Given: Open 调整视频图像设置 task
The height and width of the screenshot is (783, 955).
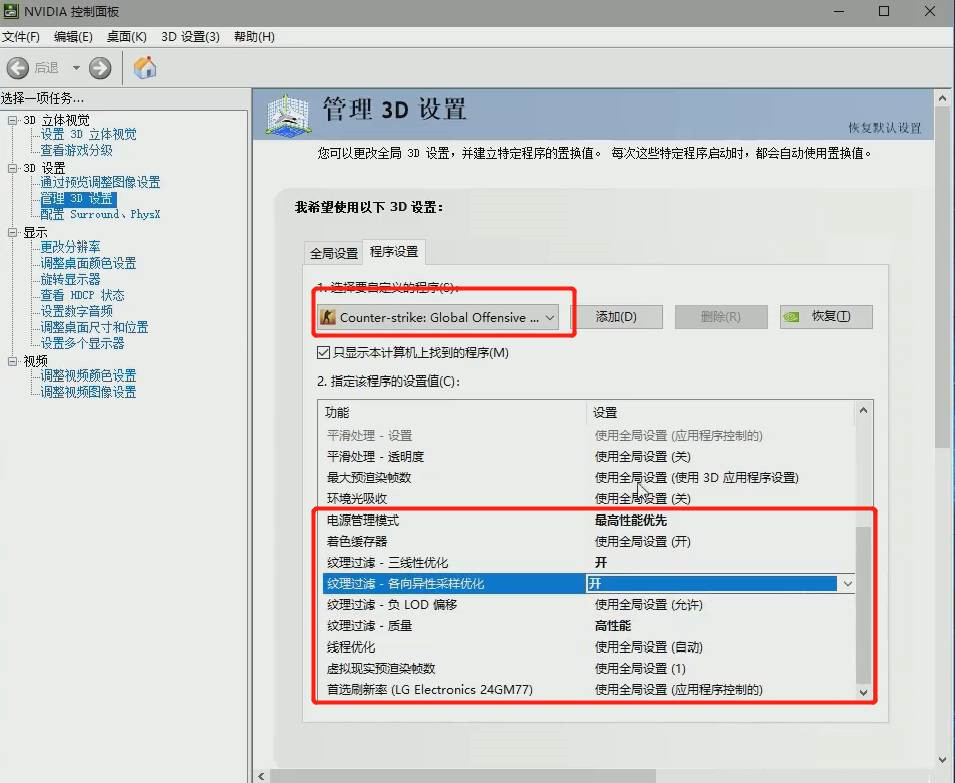Looking at the screenshot, I should 88,392.
